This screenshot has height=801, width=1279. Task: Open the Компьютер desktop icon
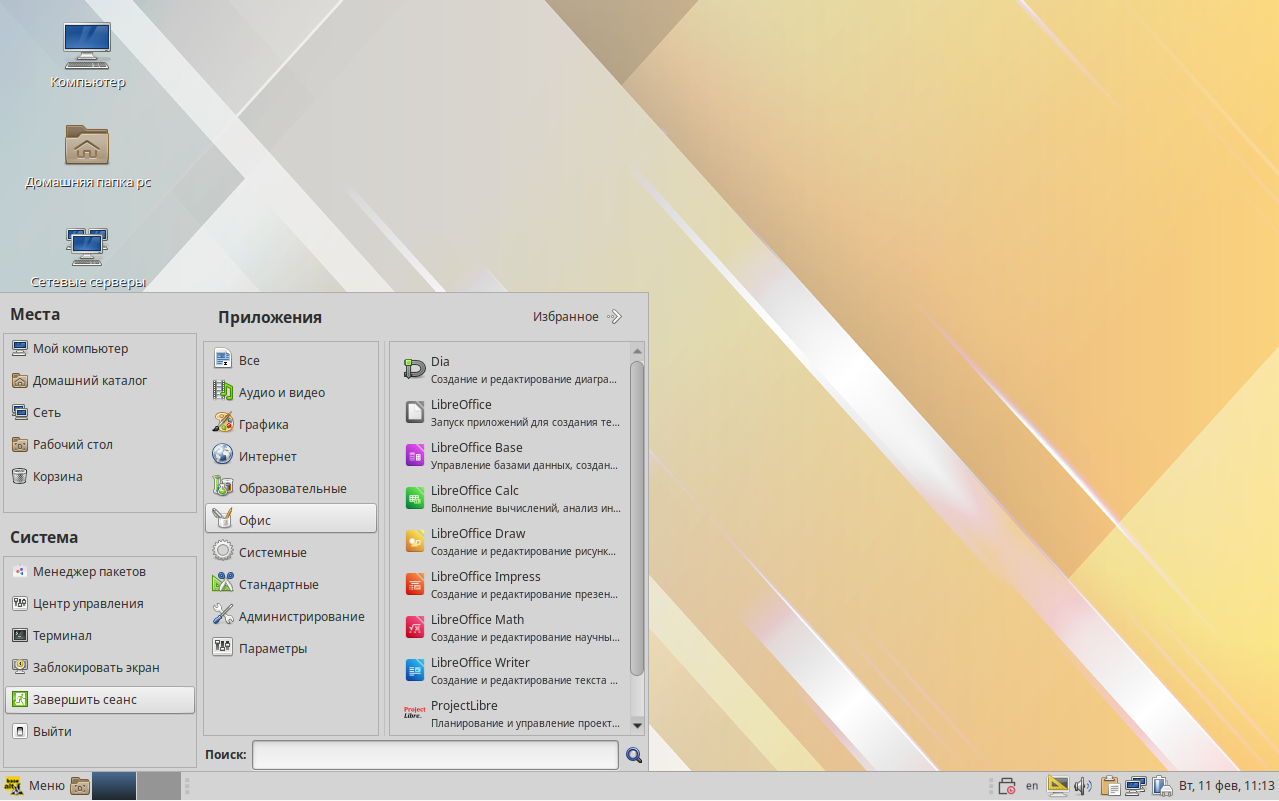click(88, 55)
